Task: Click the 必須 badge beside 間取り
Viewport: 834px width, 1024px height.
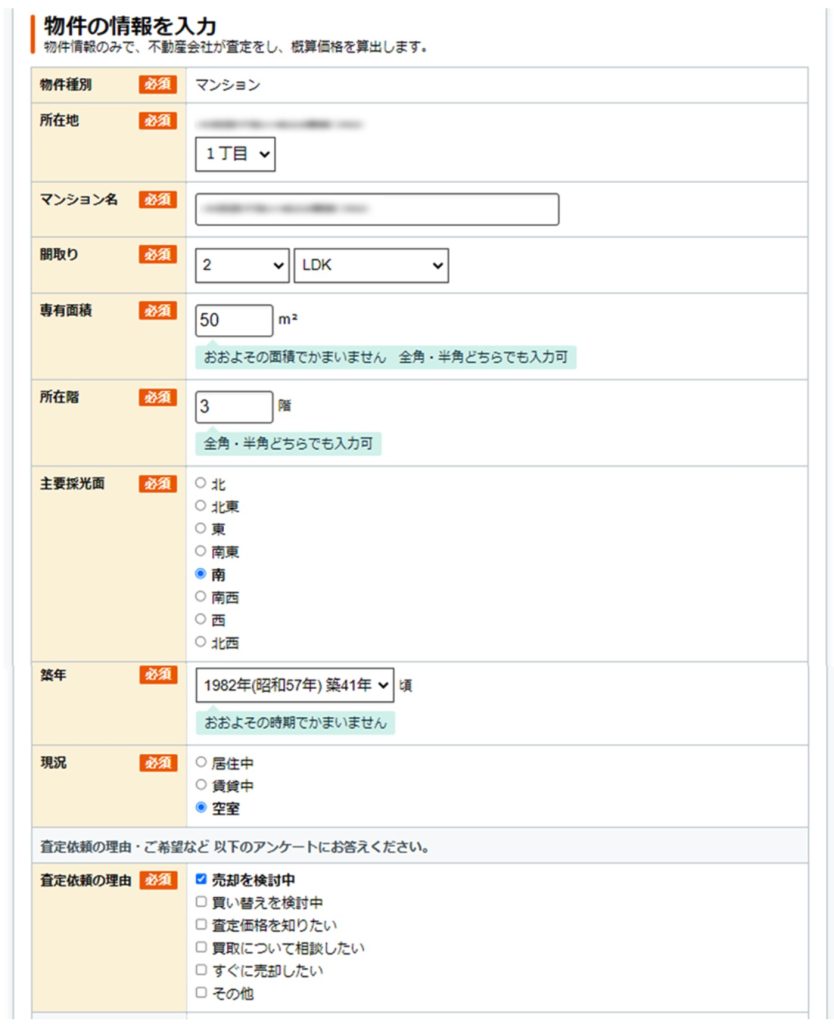Action: (x=157, y=255)
